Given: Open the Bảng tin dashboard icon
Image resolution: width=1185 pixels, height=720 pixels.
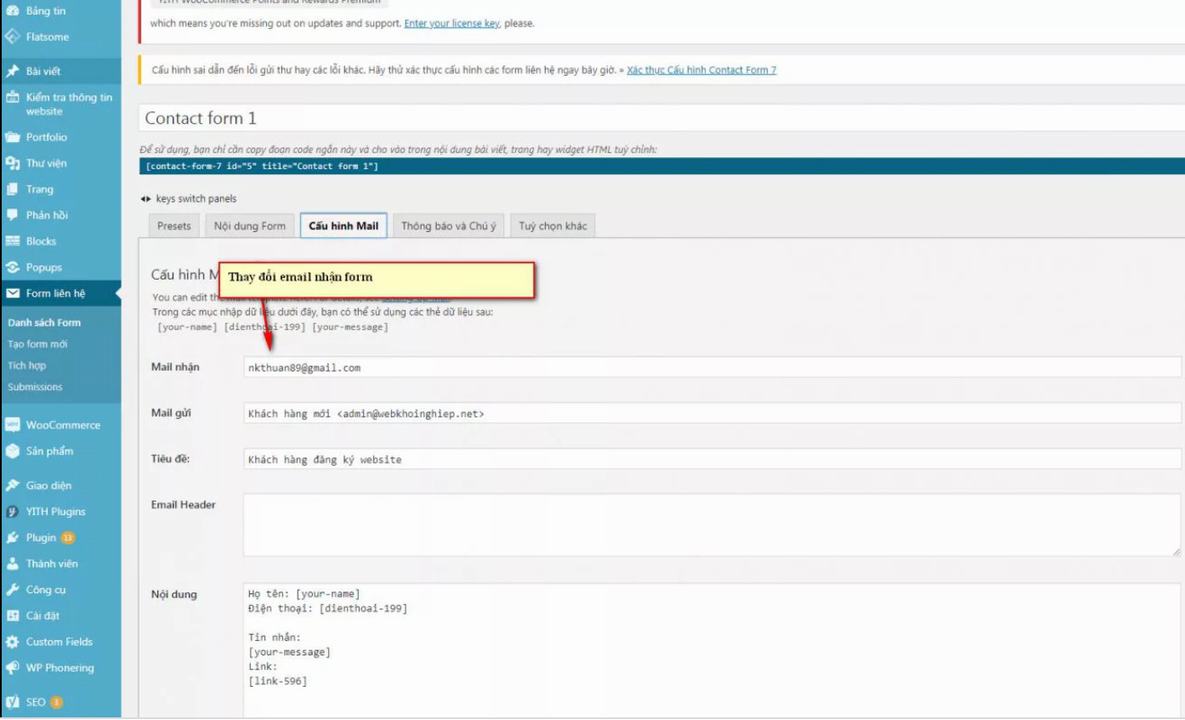Looking at the screenshot, I should [x=13, y=12].
